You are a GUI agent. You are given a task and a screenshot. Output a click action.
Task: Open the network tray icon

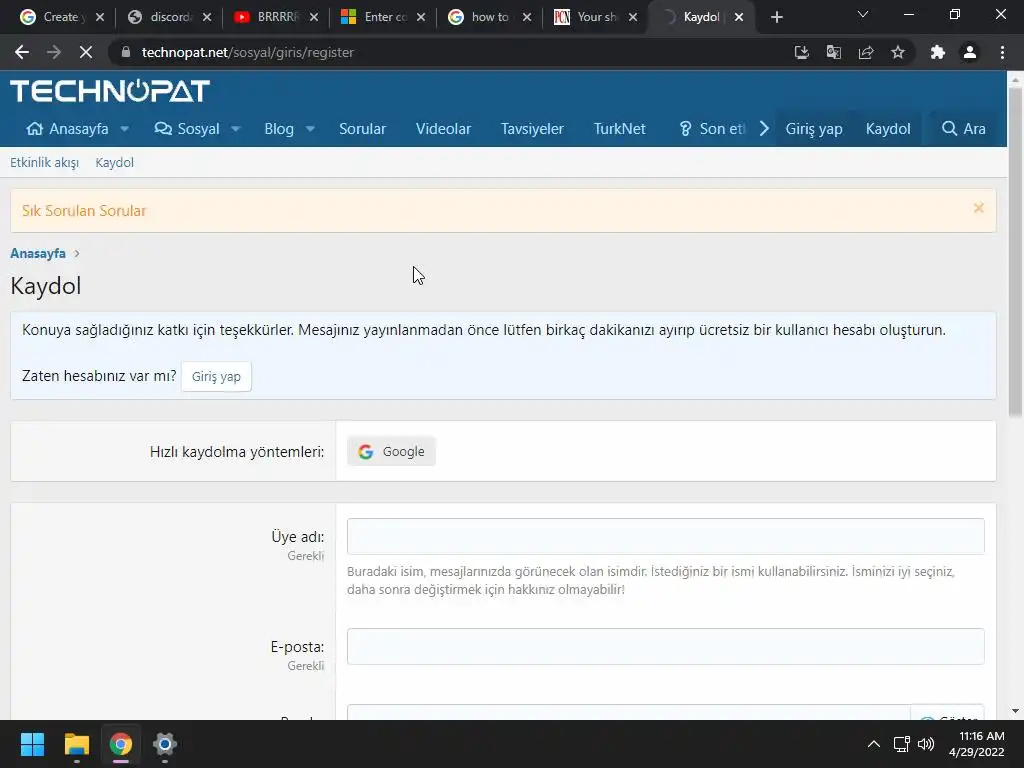902,744
